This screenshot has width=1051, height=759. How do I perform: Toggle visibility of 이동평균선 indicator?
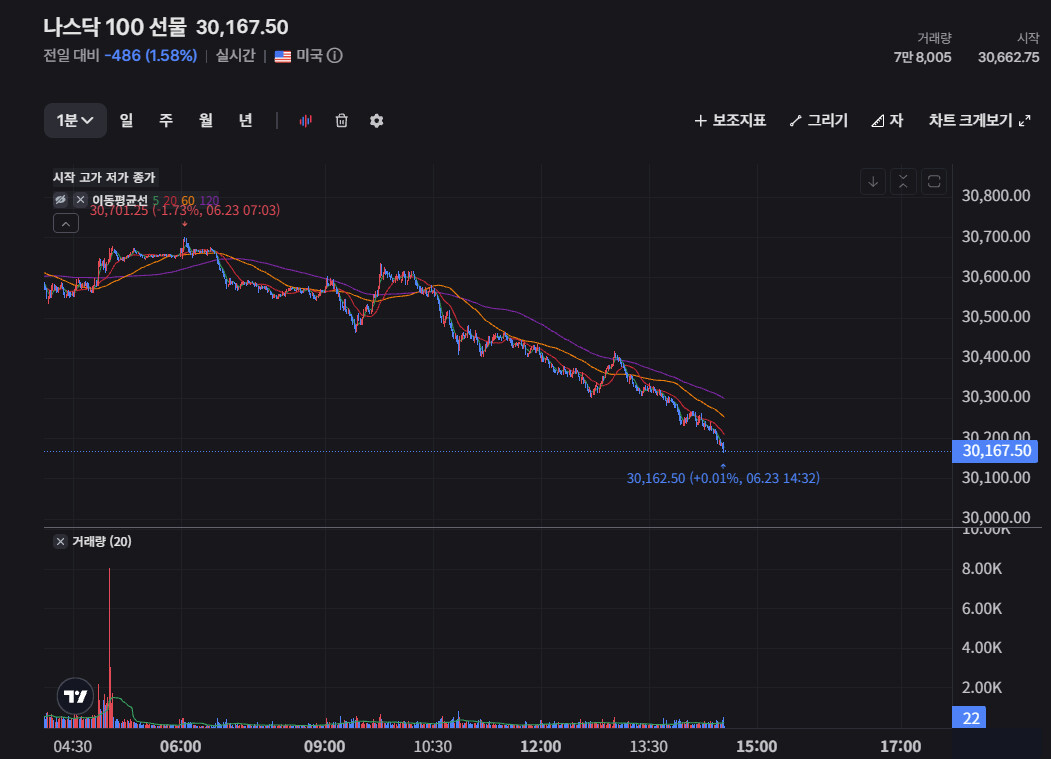click(x=60, y=200)
